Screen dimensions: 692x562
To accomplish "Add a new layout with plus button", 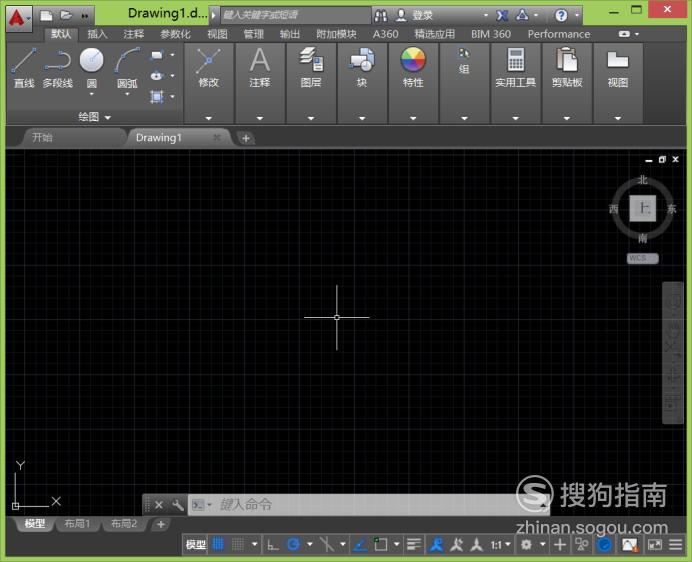I will point(161,524).
